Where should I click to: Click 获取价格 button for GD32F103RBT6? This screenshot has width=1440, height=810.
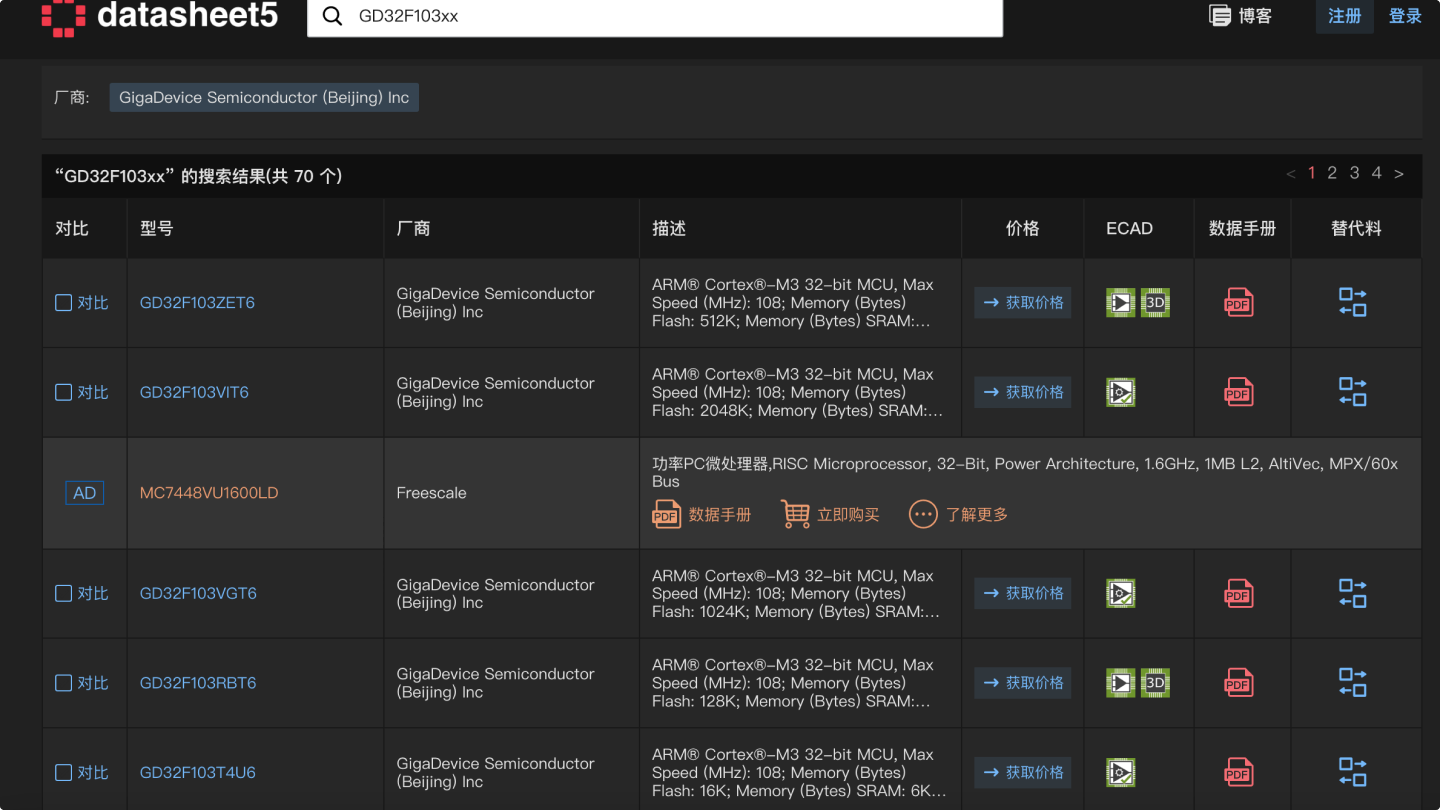coord(1023,683)
